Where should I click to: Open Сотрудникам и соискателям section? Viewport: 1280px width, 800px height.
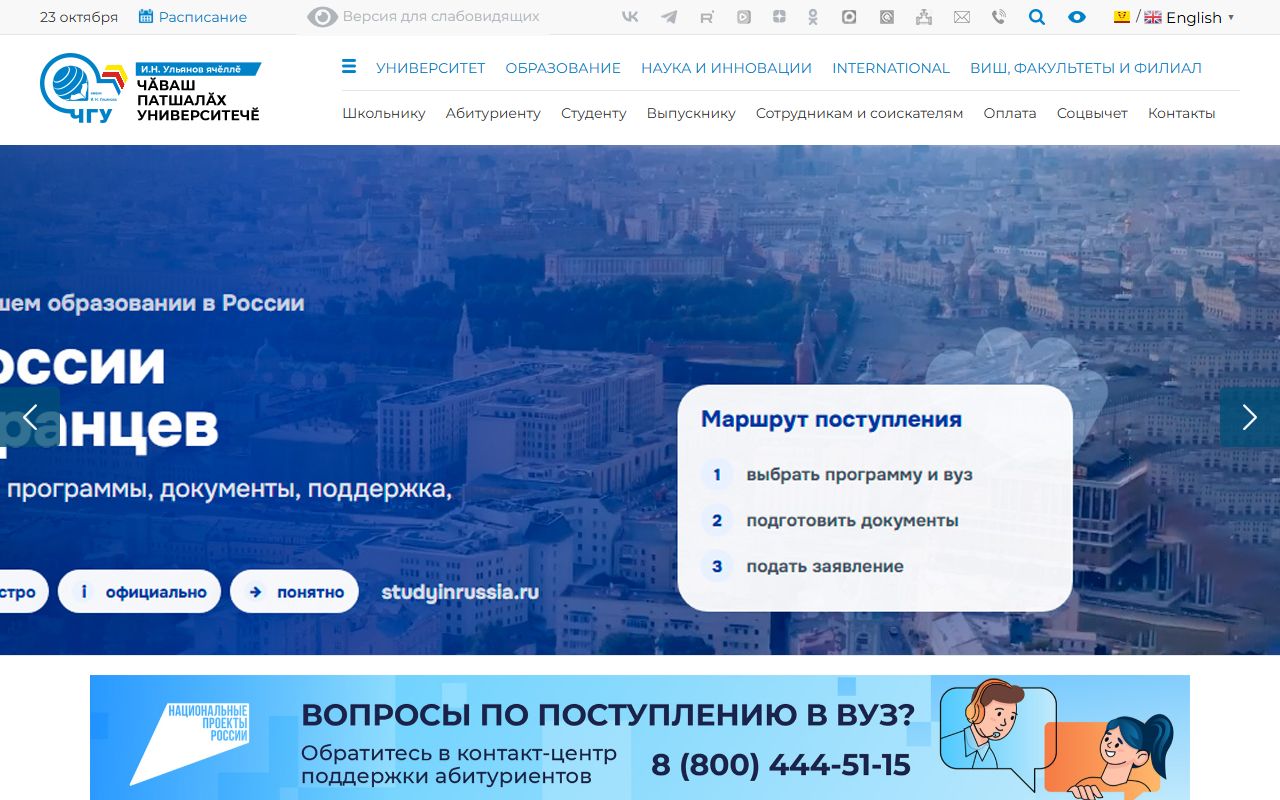(860, 113)
